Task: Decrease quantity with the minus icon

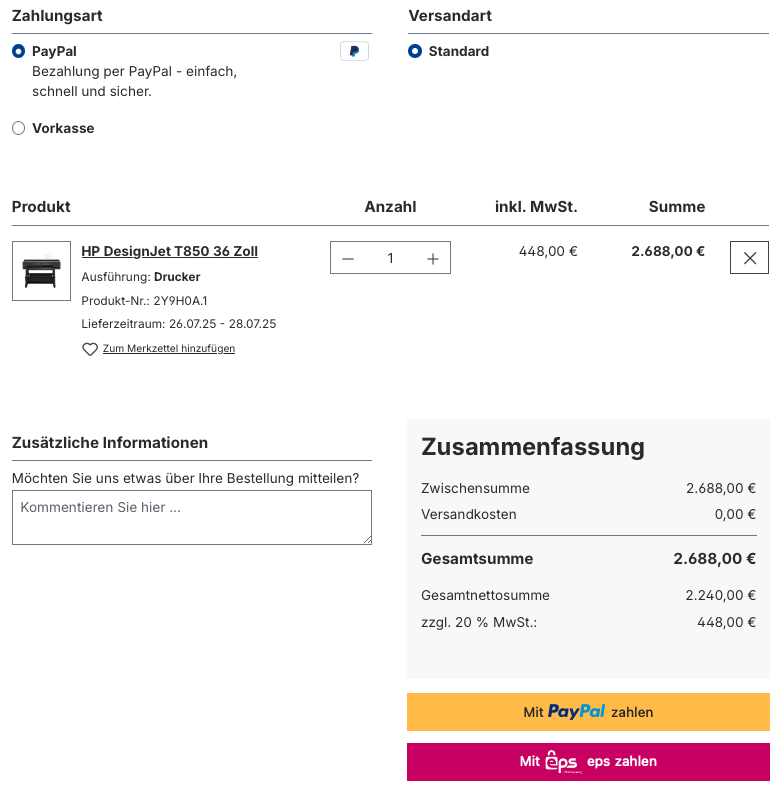Action: click(x=348, y=258)
